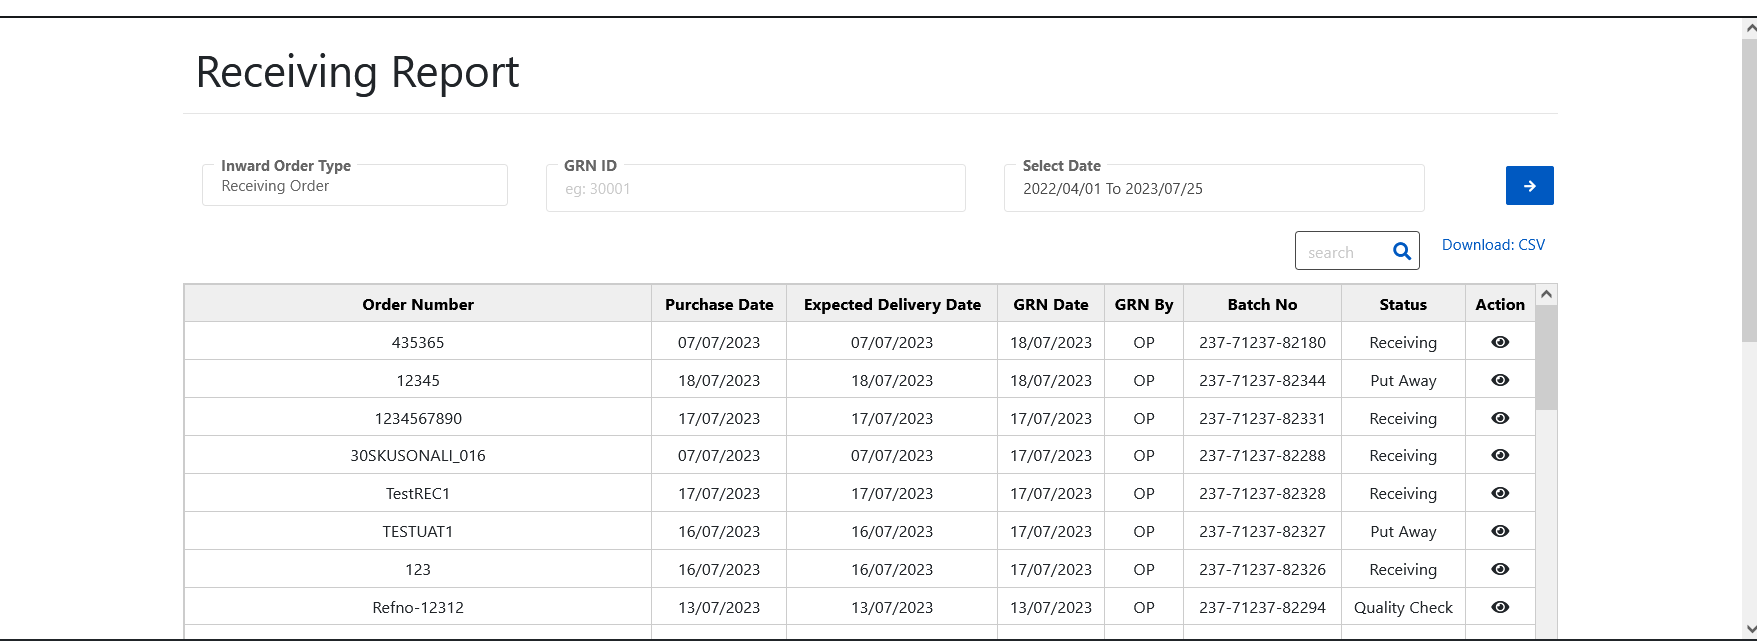Download the report as CSV
1757x642 pixels.
tap(1493, 245)
